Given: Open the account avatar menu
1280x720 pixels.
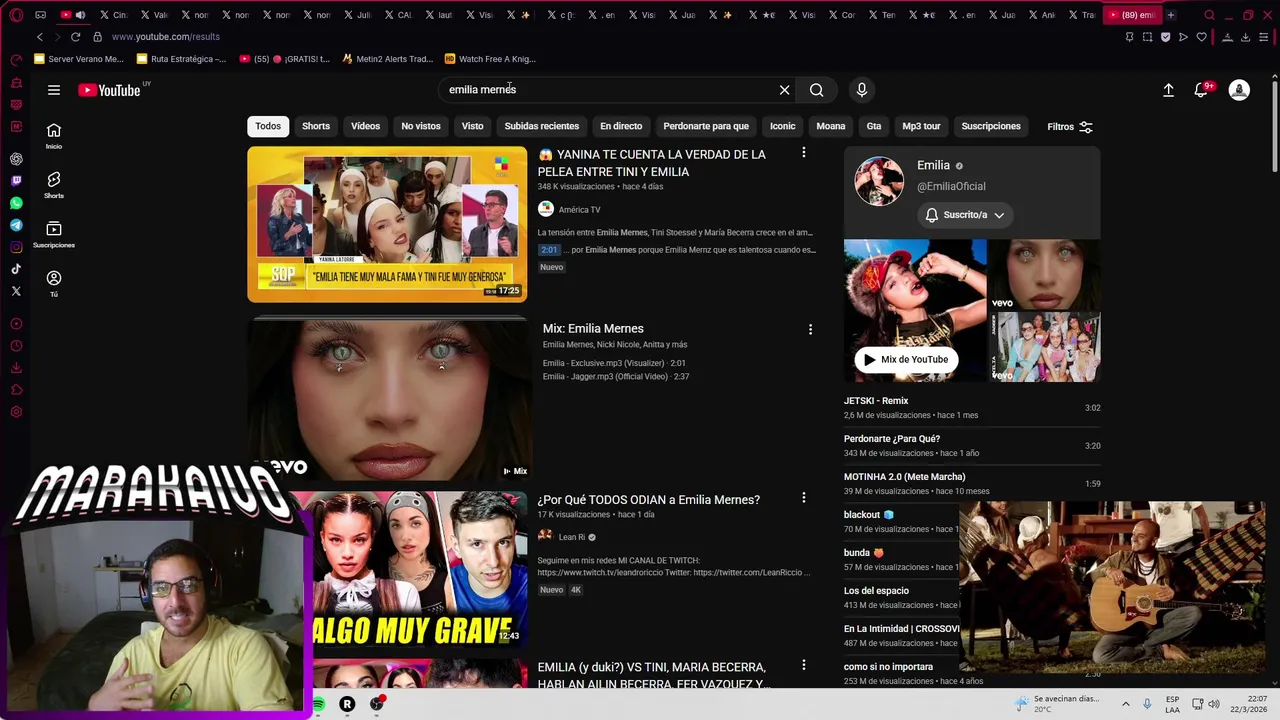Looking at the screenshot, I should (x=1239, y=90).
